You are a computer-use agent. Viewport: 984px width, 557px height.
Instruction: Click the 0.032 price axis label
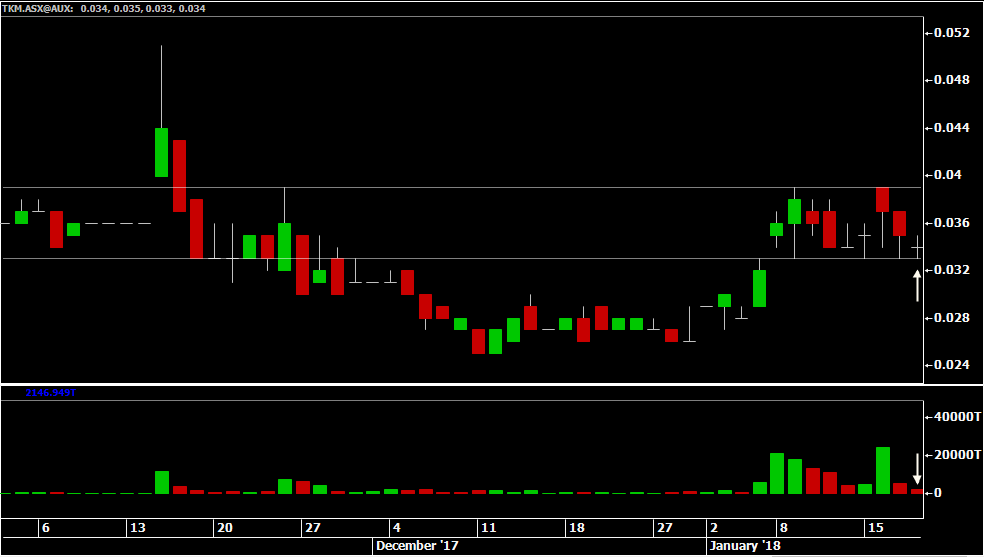click(x=951, y=270)
